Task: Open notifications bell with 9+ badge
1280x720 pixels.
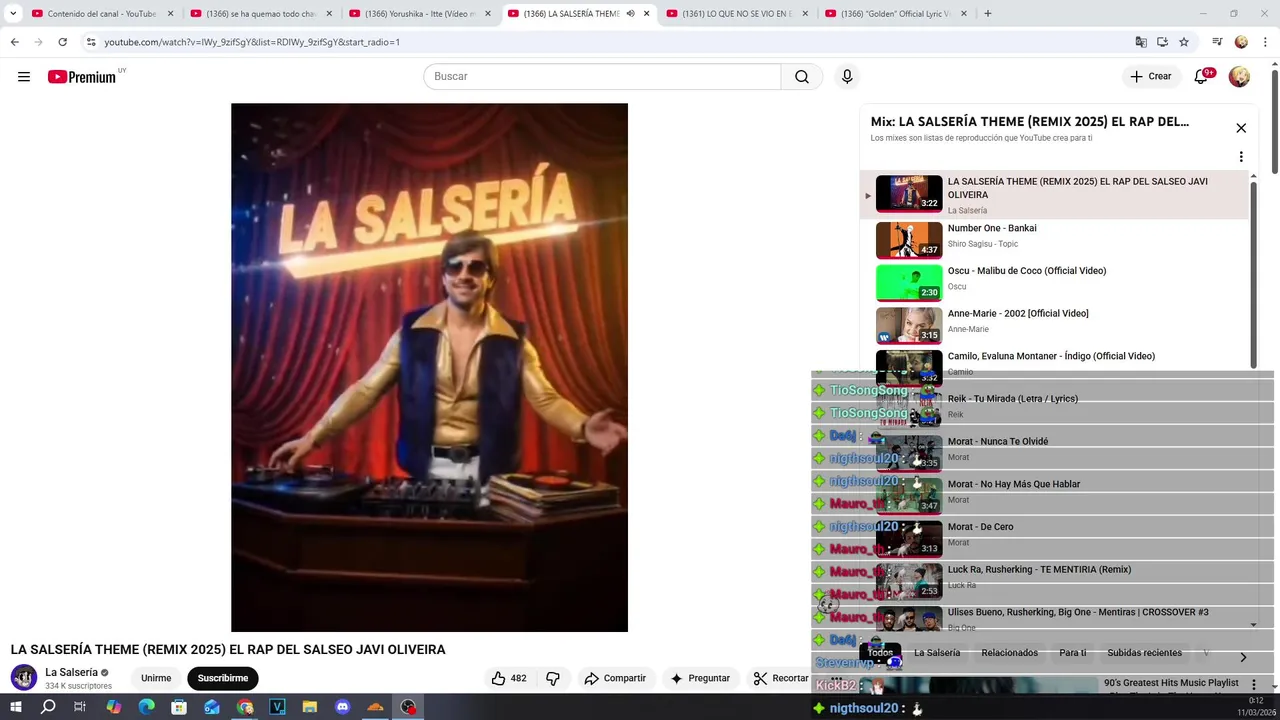Action: 1202,76
